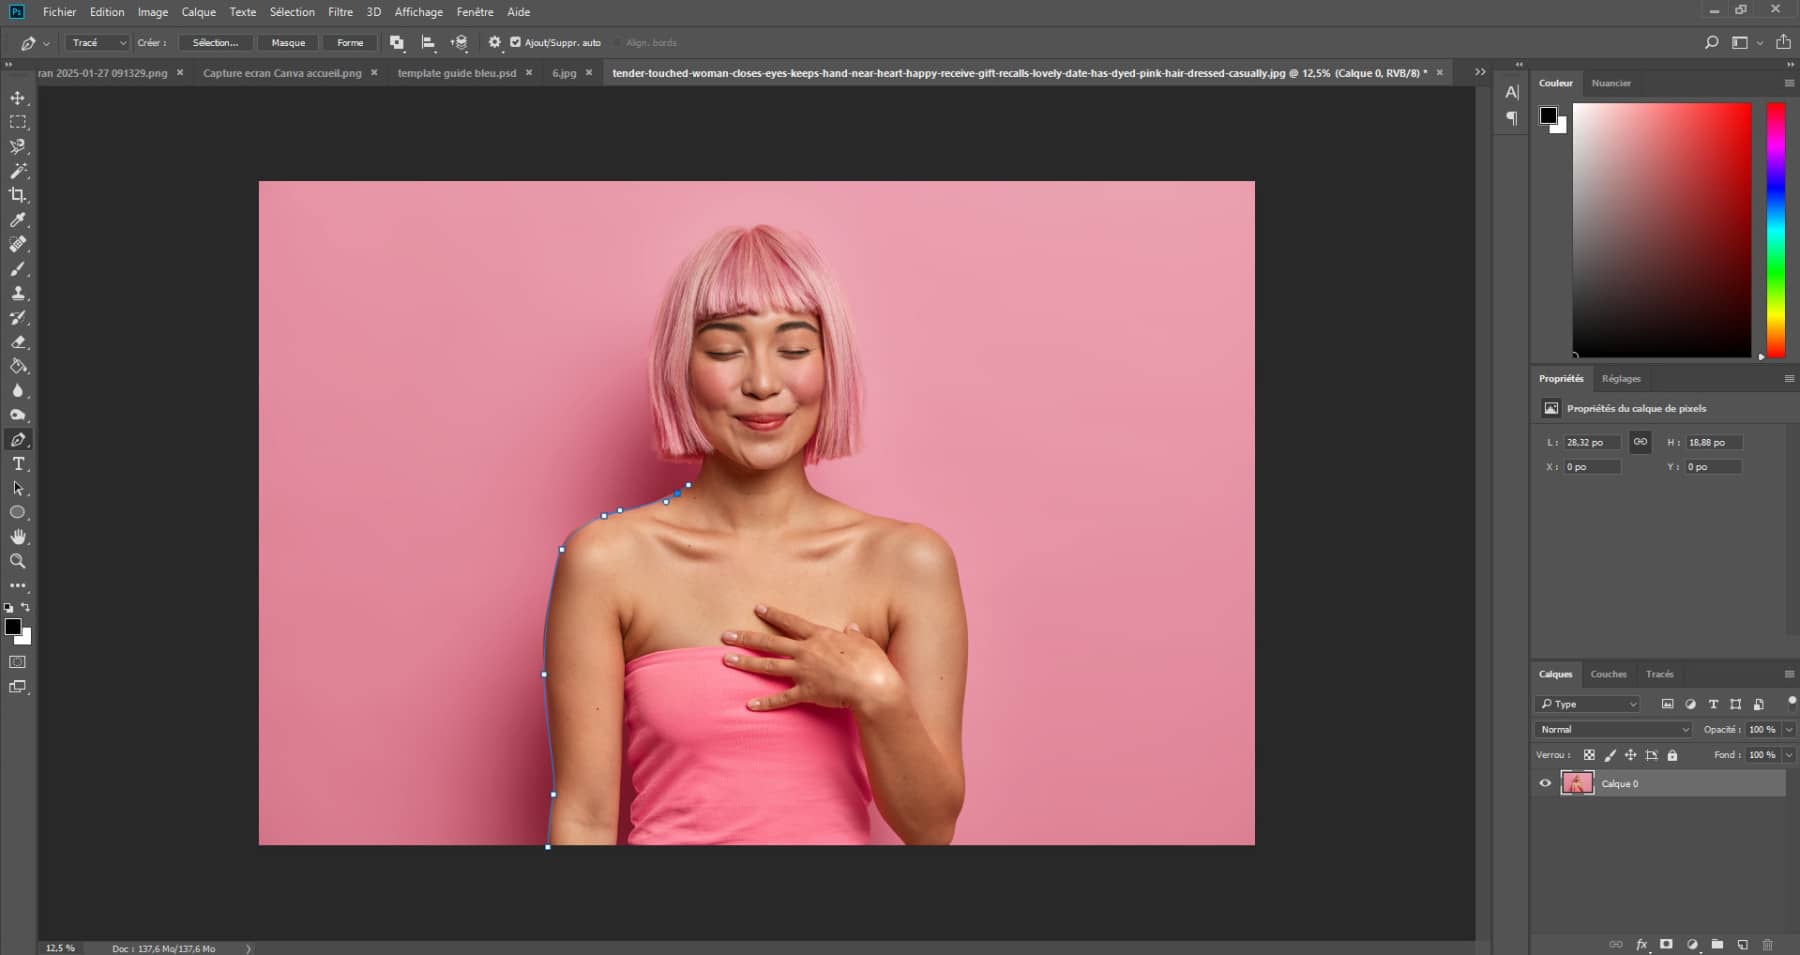Open the template guide bleu.psd document
Viewport: 1800px width, 955px height.
coord(457,73)
